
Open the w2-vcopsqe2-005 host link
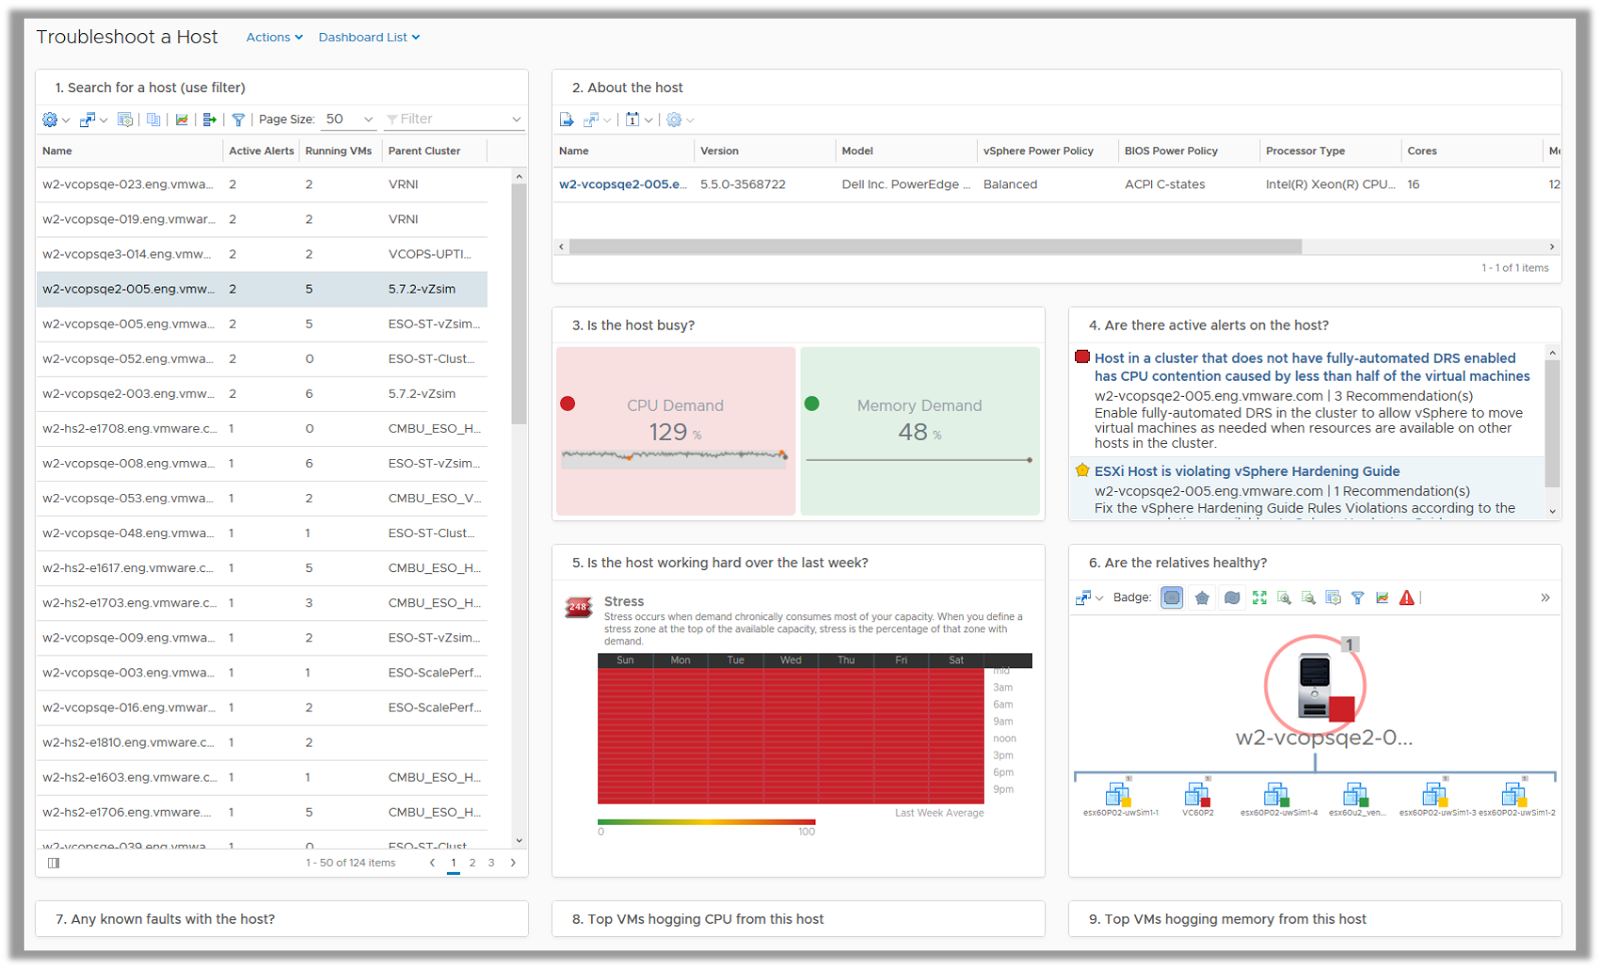(x=622, y=184)
